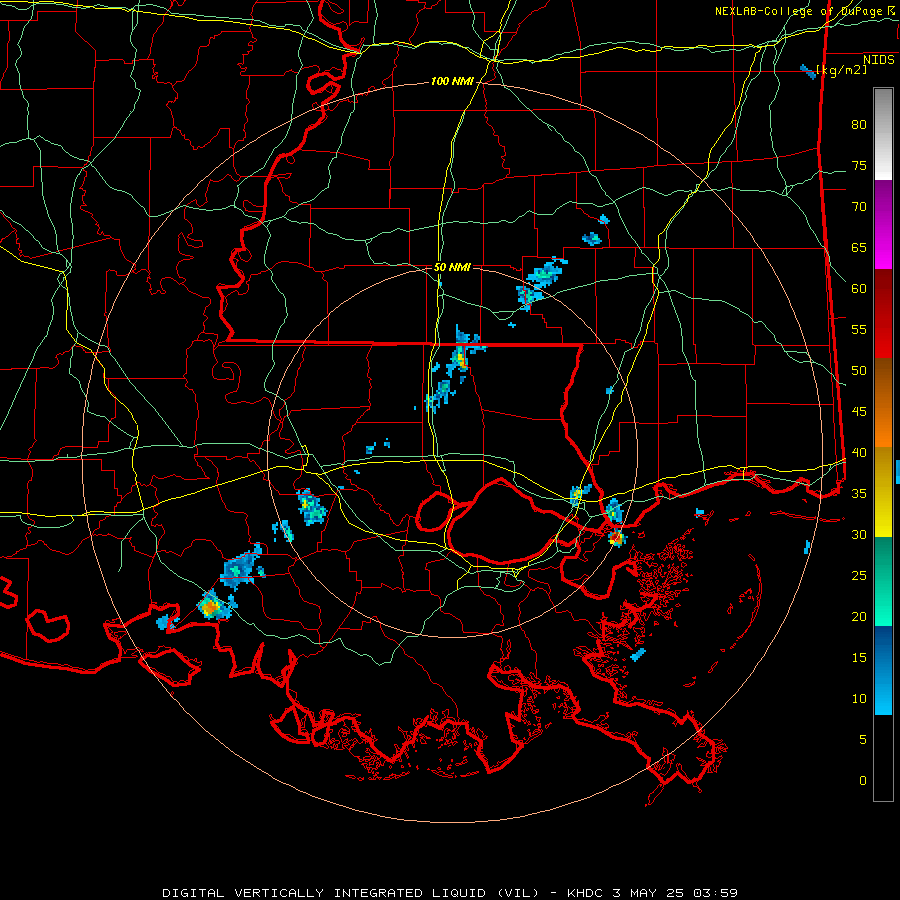The image size is (900, 900).
Task: Select the 100 NMI range ring label
Action: [x=452, y=82]
